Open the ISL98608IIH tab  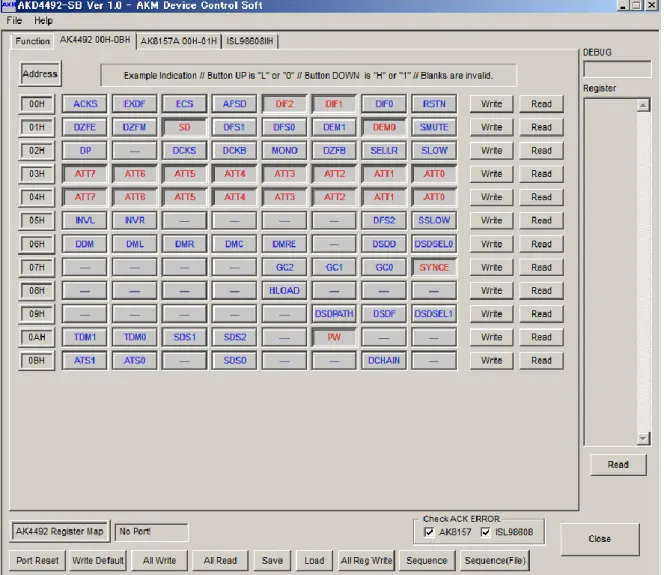tap(249, 41)
